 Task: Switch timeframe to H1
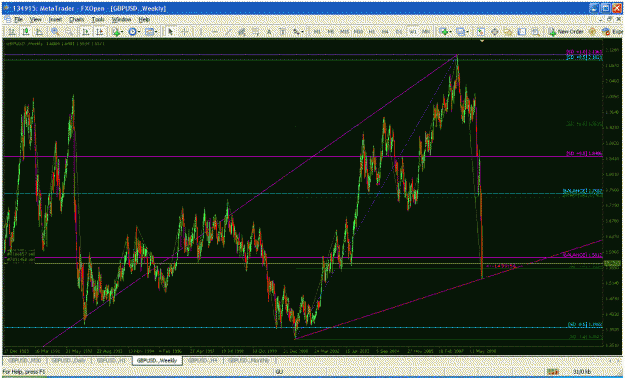[371, 32]
